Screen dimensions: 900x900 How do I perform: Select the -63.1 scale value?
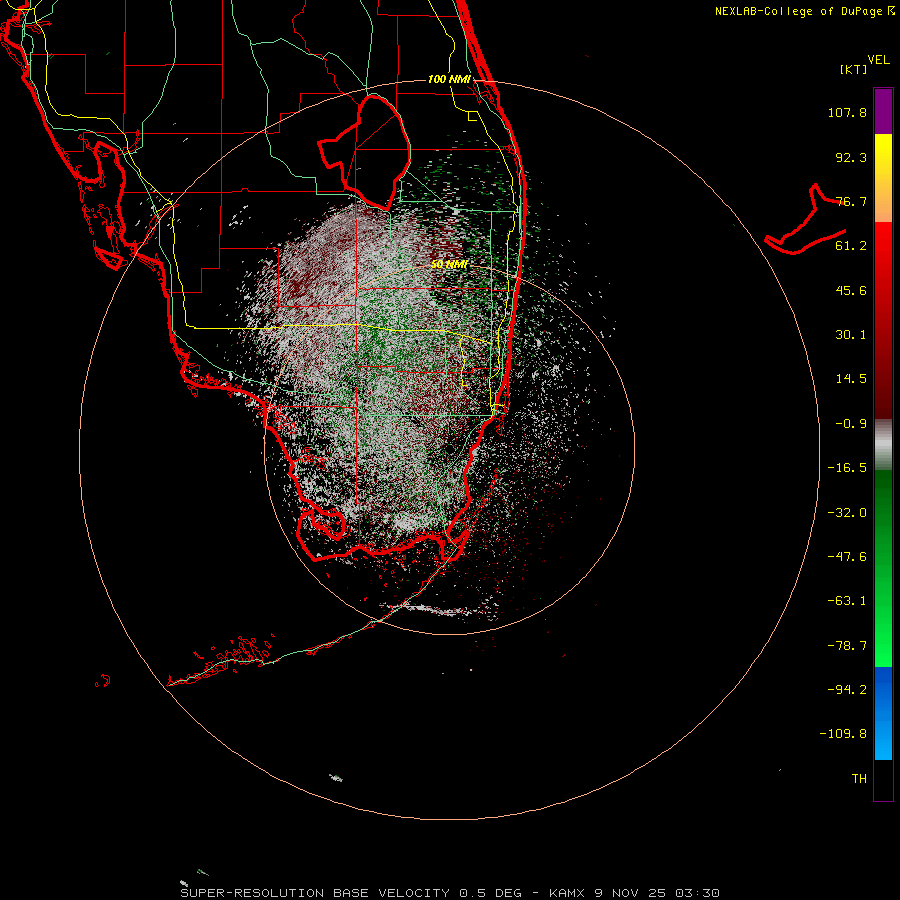pos(847,601)
